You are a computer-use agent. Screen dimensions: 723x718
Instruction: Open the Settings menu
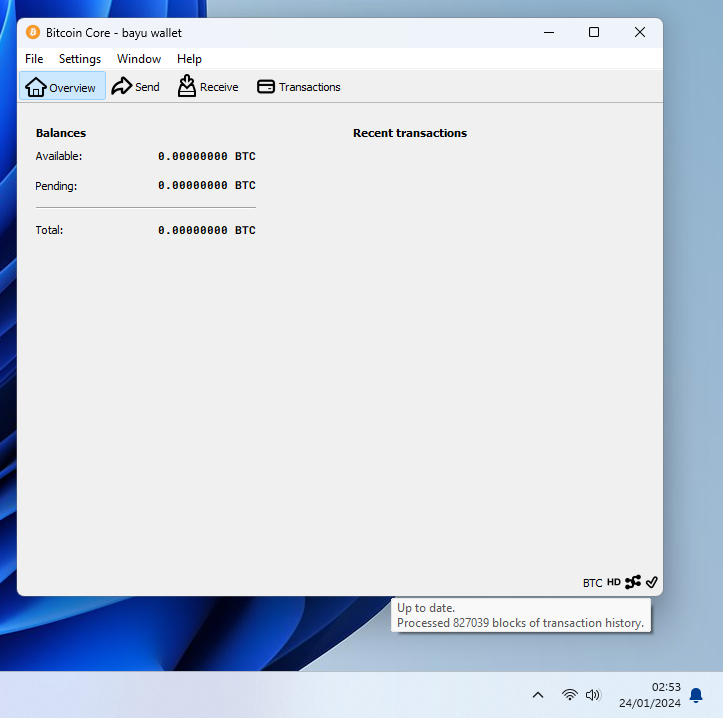point(80,59)
